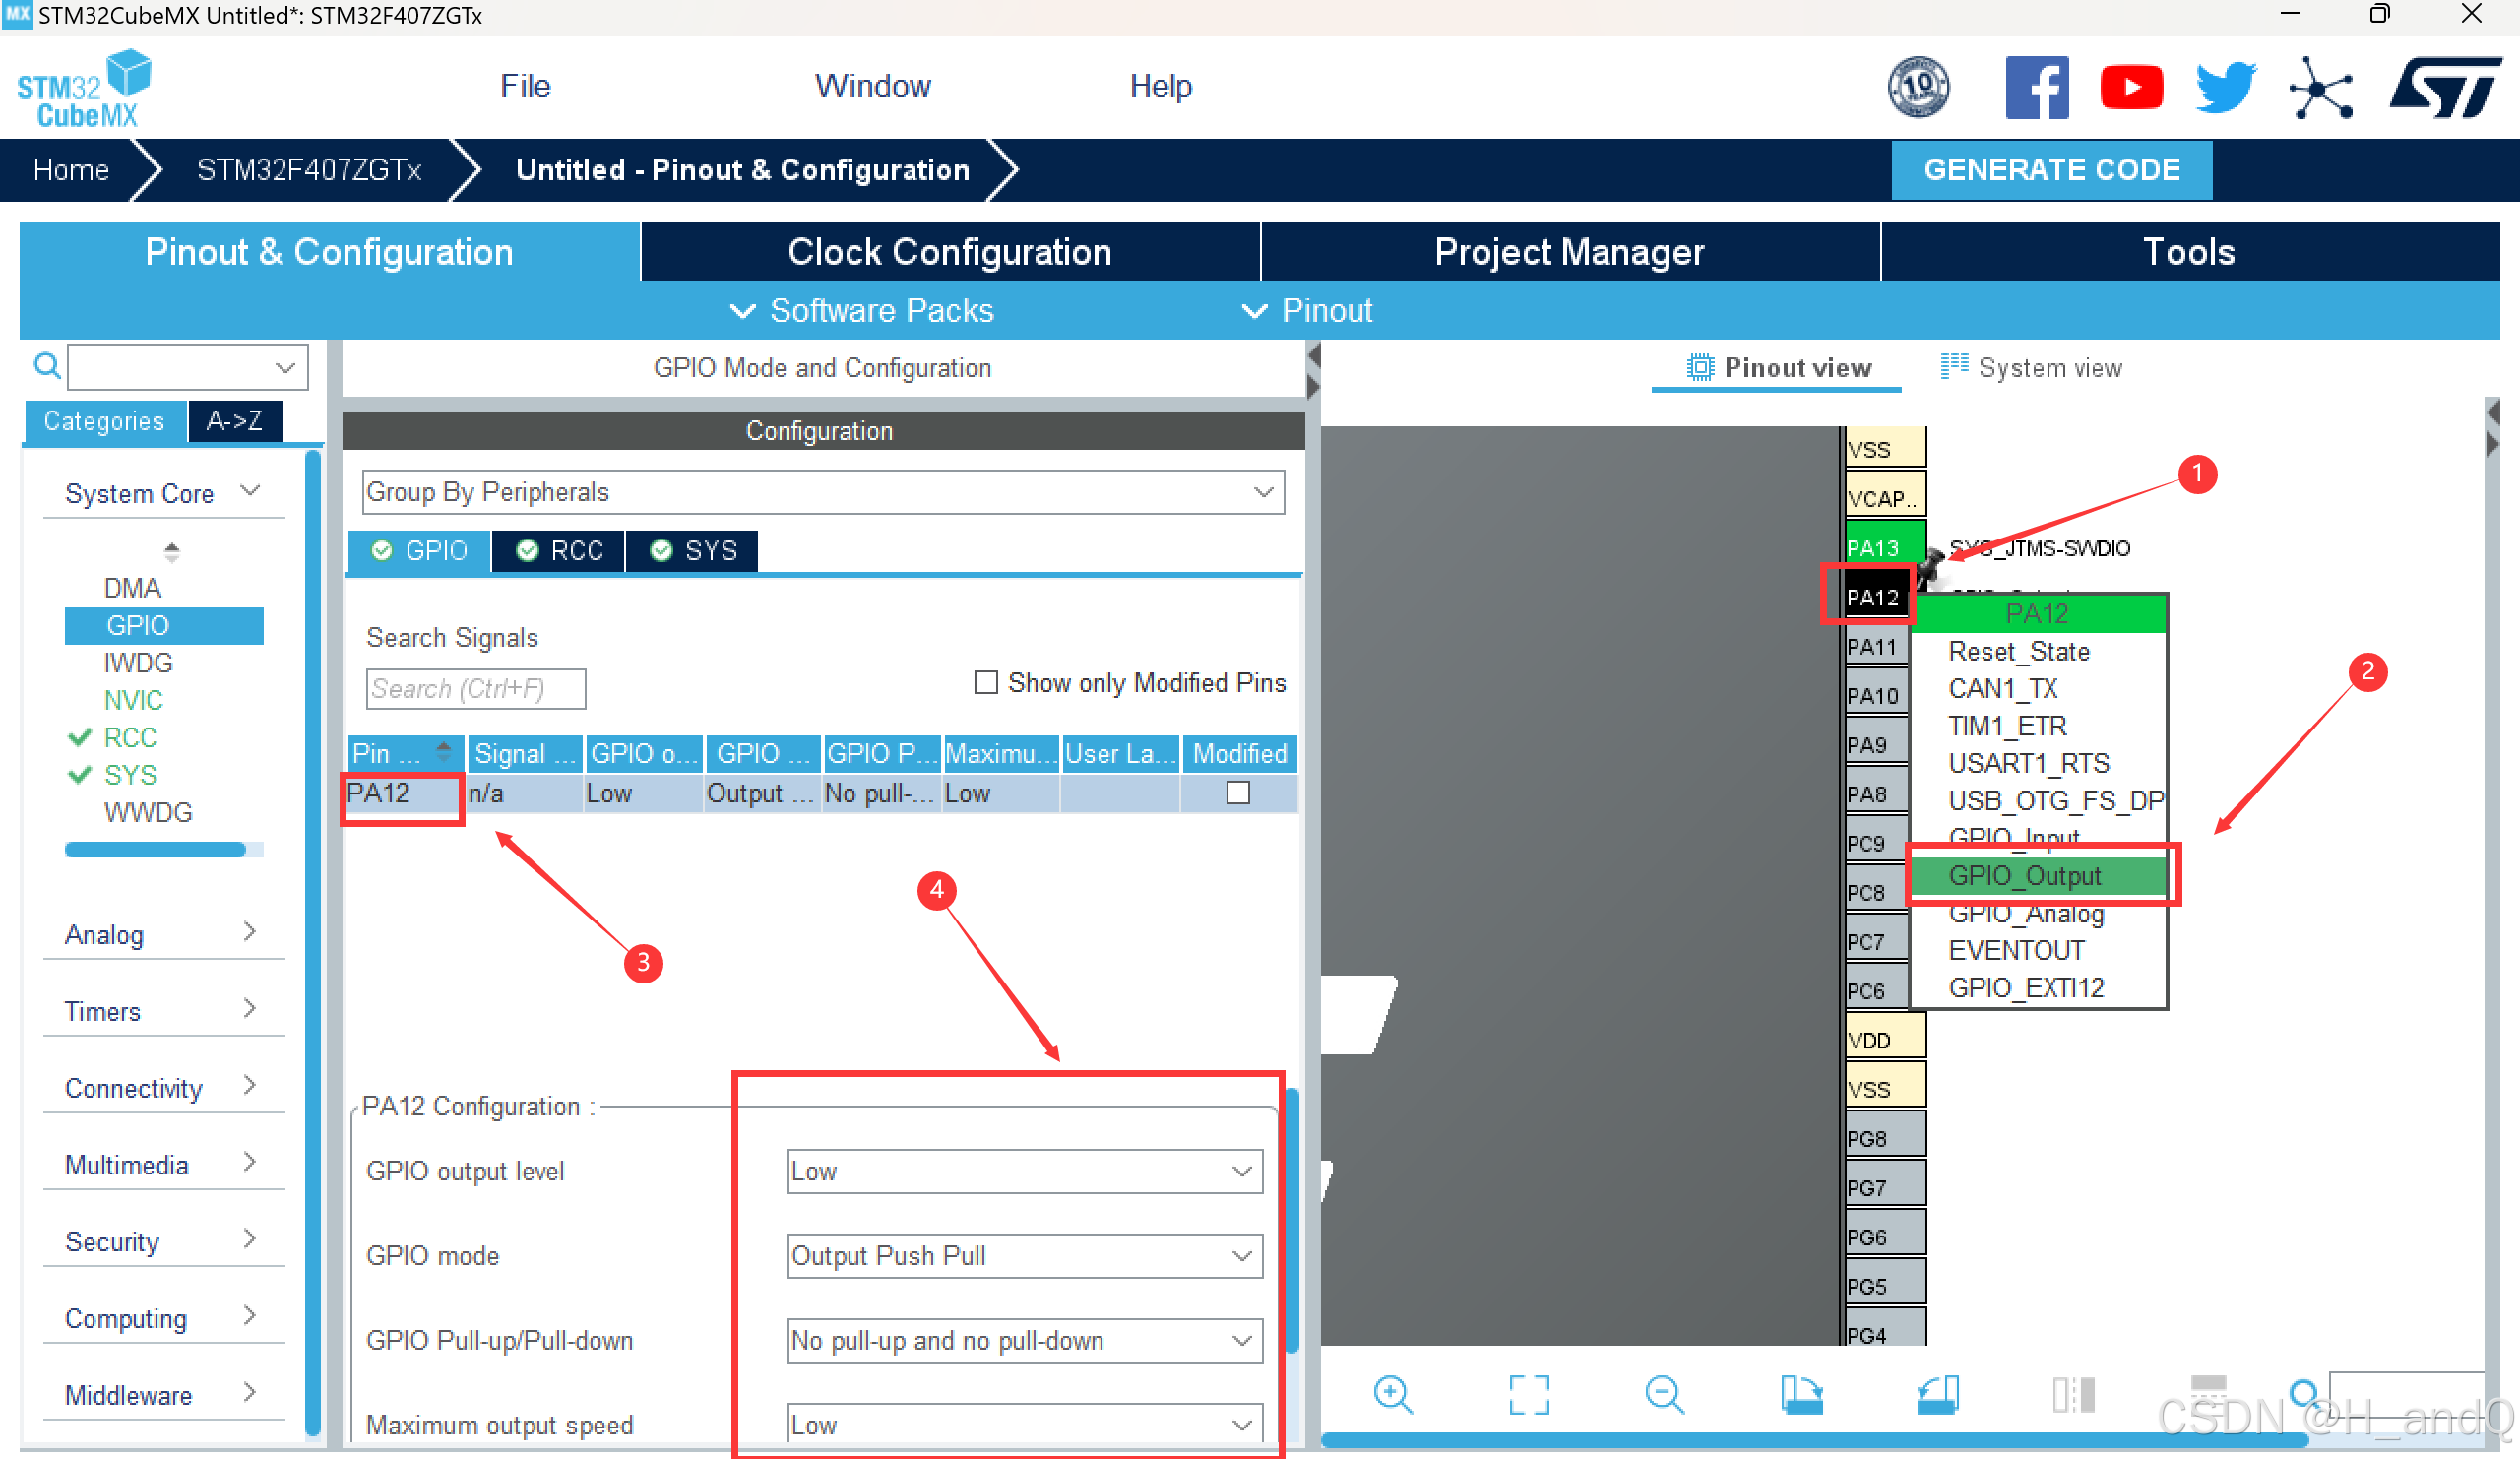Screen dimensions: 2520x1459
Task: Select GPIO_Input from the pin menu
Action: pos(2014,837)
